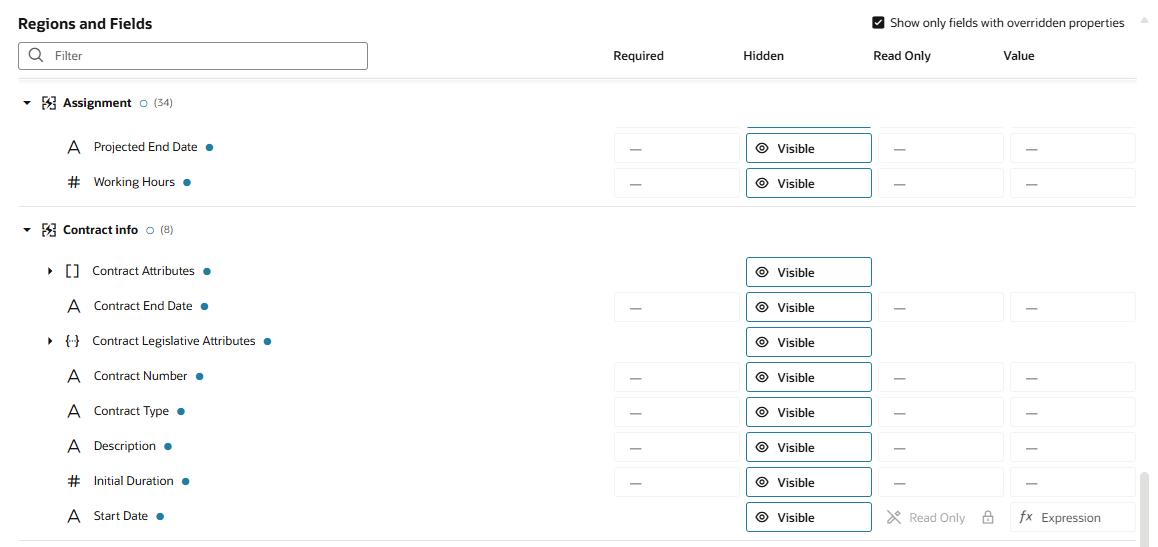Screen dimensions: 1158x547
Task: Click the search magnifier icon in Filter
Action: click(x=36, y=56)
